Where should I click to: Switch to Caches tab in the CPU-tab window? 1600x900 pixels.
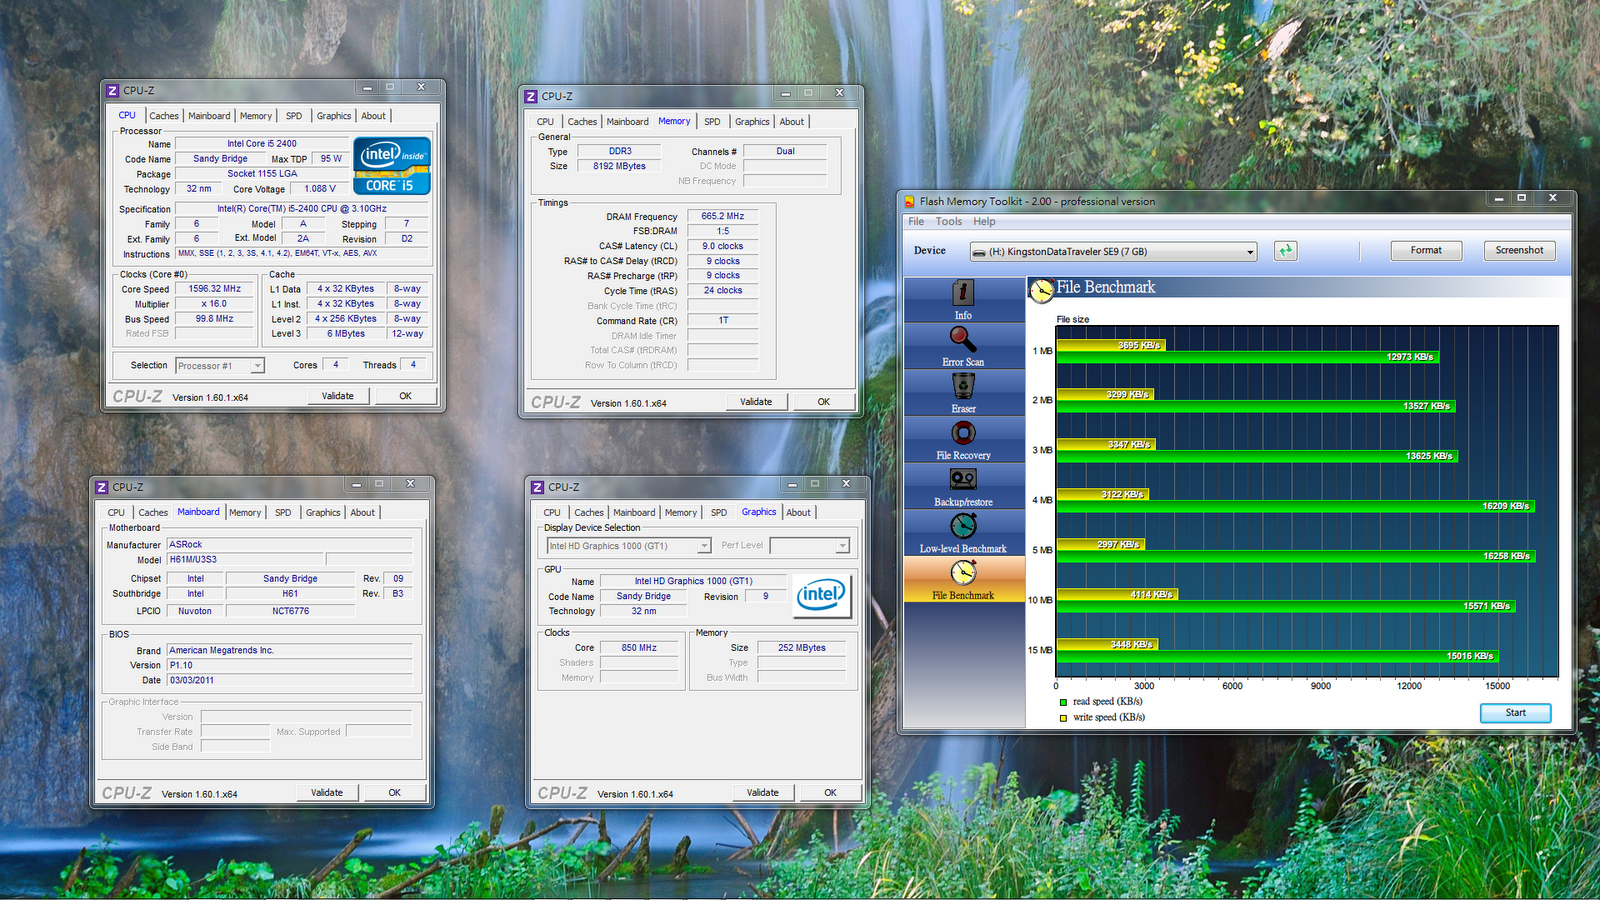coord(164,116)
